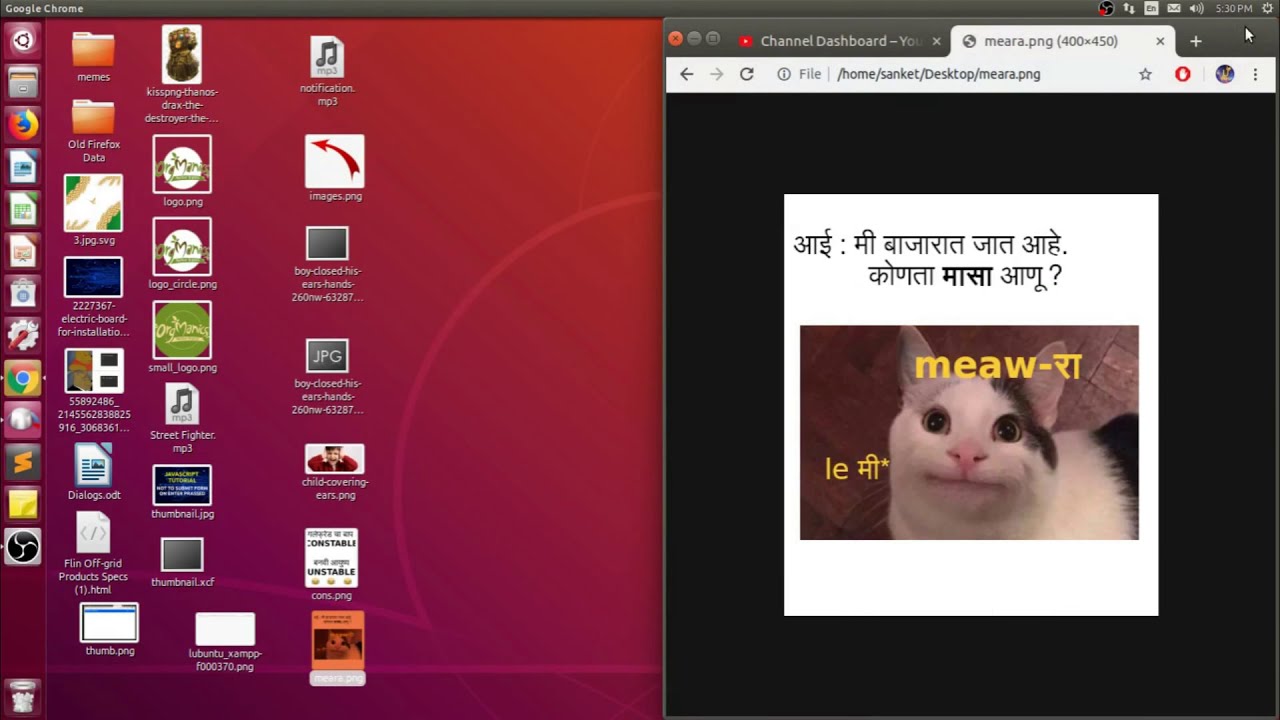This screenshot has height=720, width=1280.
Task: Open the Opera red extension icon
Action: click(x=1183, y=74)
